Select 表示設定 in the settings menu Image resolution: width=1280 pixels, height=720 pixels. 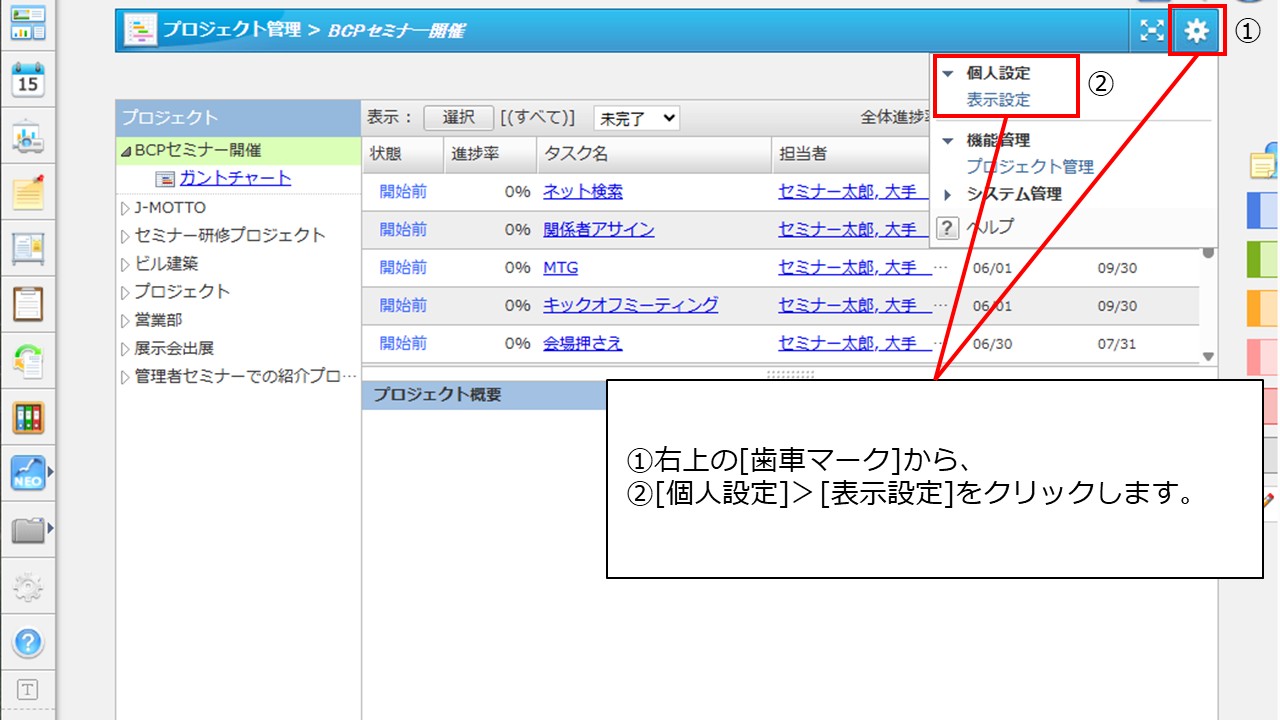pos(998,100)
